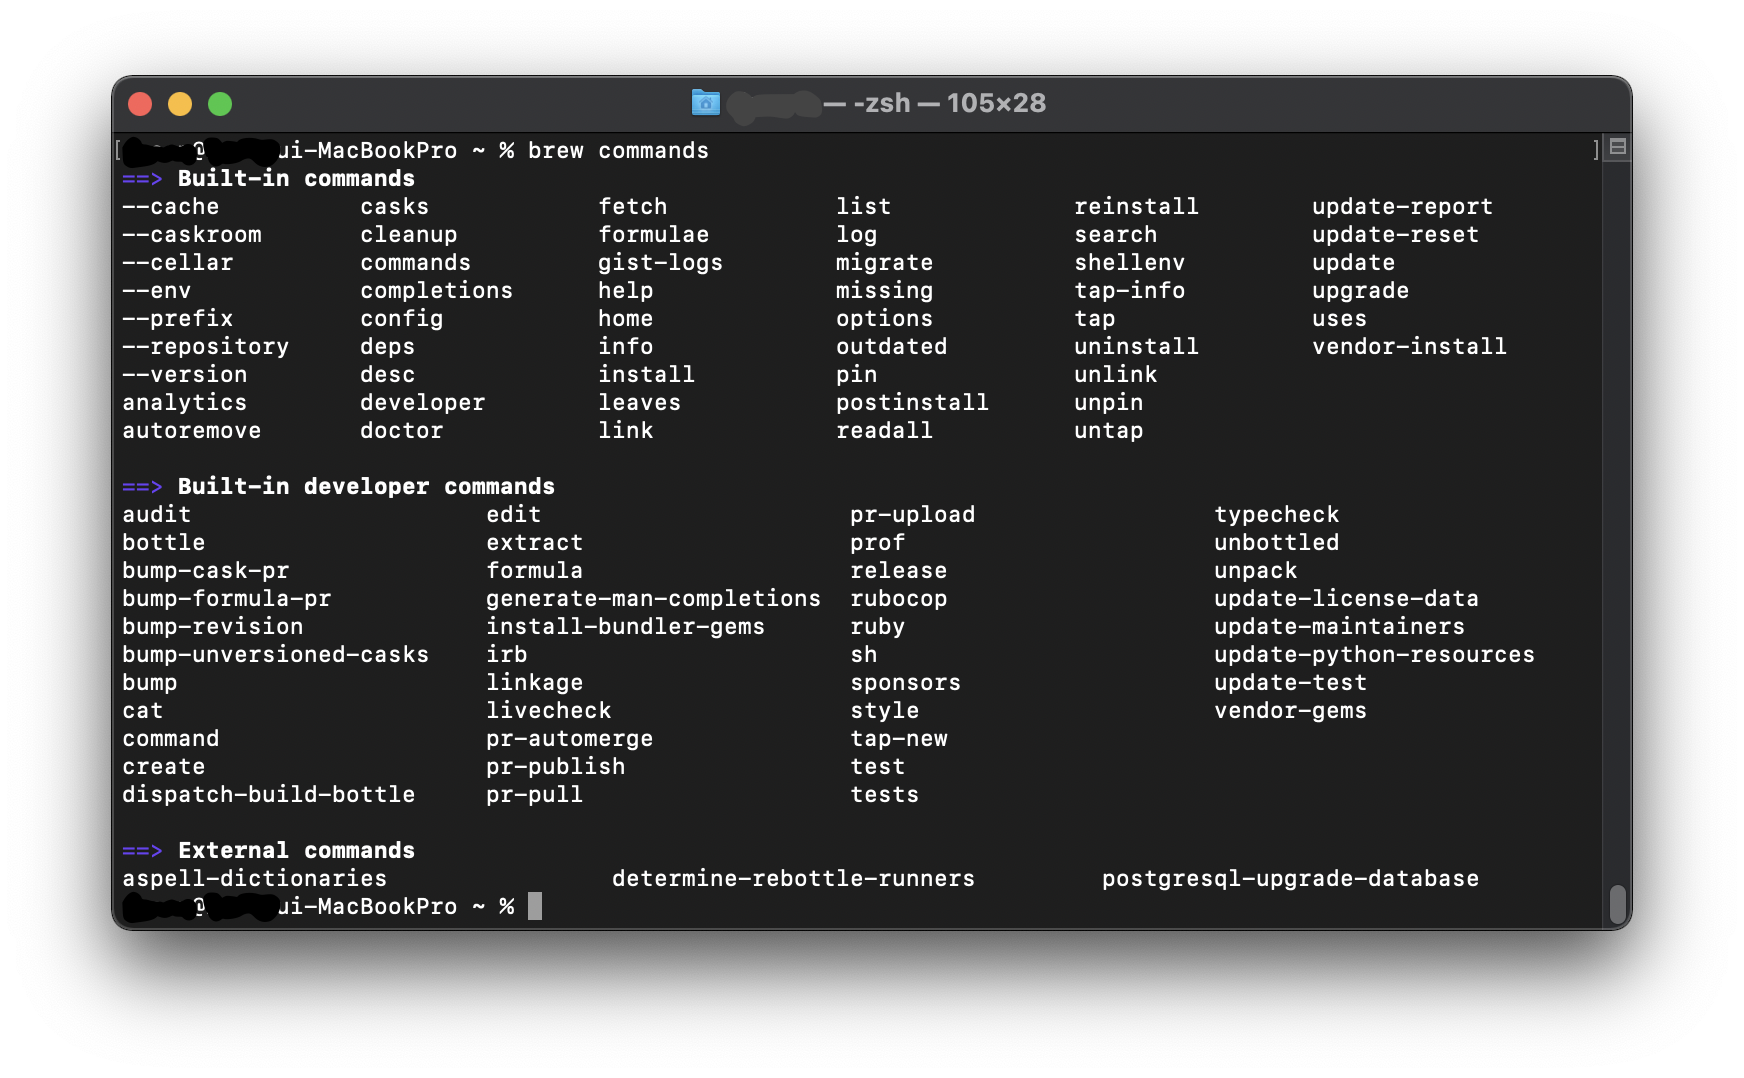Screen dimensions: 1744x1078
Task: Click the terminal scrollbar thumb
Action: [1618, 904]
